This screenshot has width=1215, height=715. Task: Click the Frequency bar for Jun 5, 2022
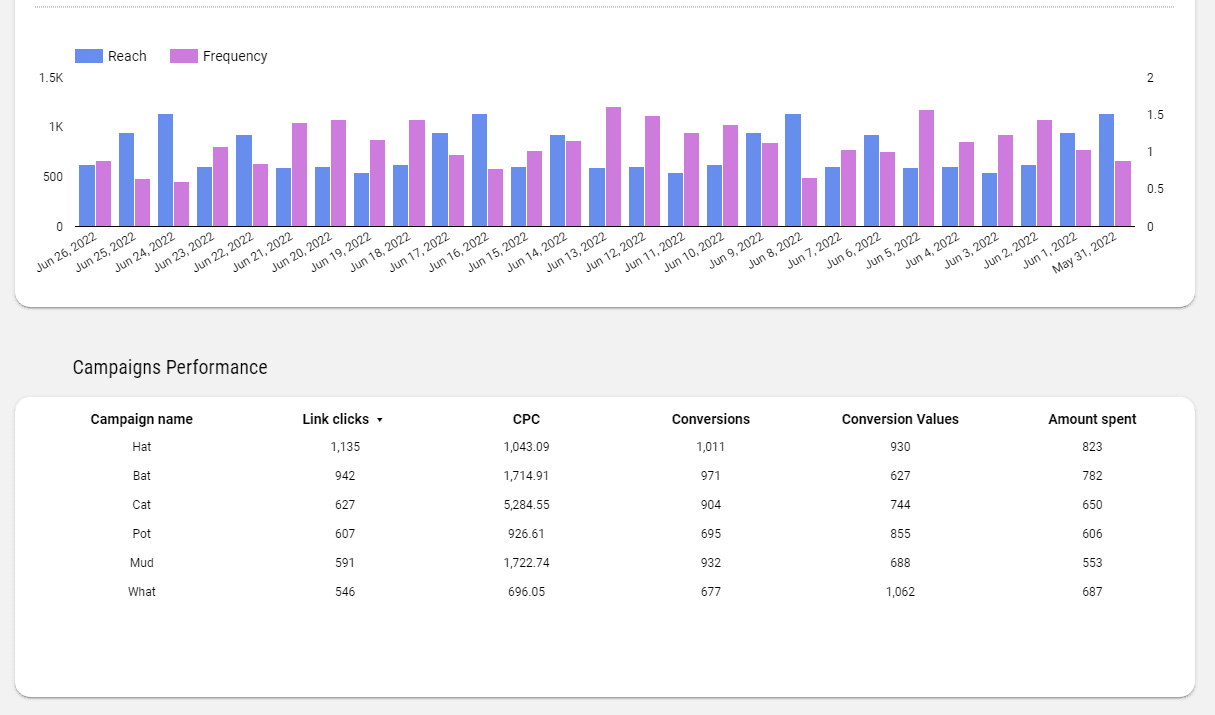click(926, 168)
